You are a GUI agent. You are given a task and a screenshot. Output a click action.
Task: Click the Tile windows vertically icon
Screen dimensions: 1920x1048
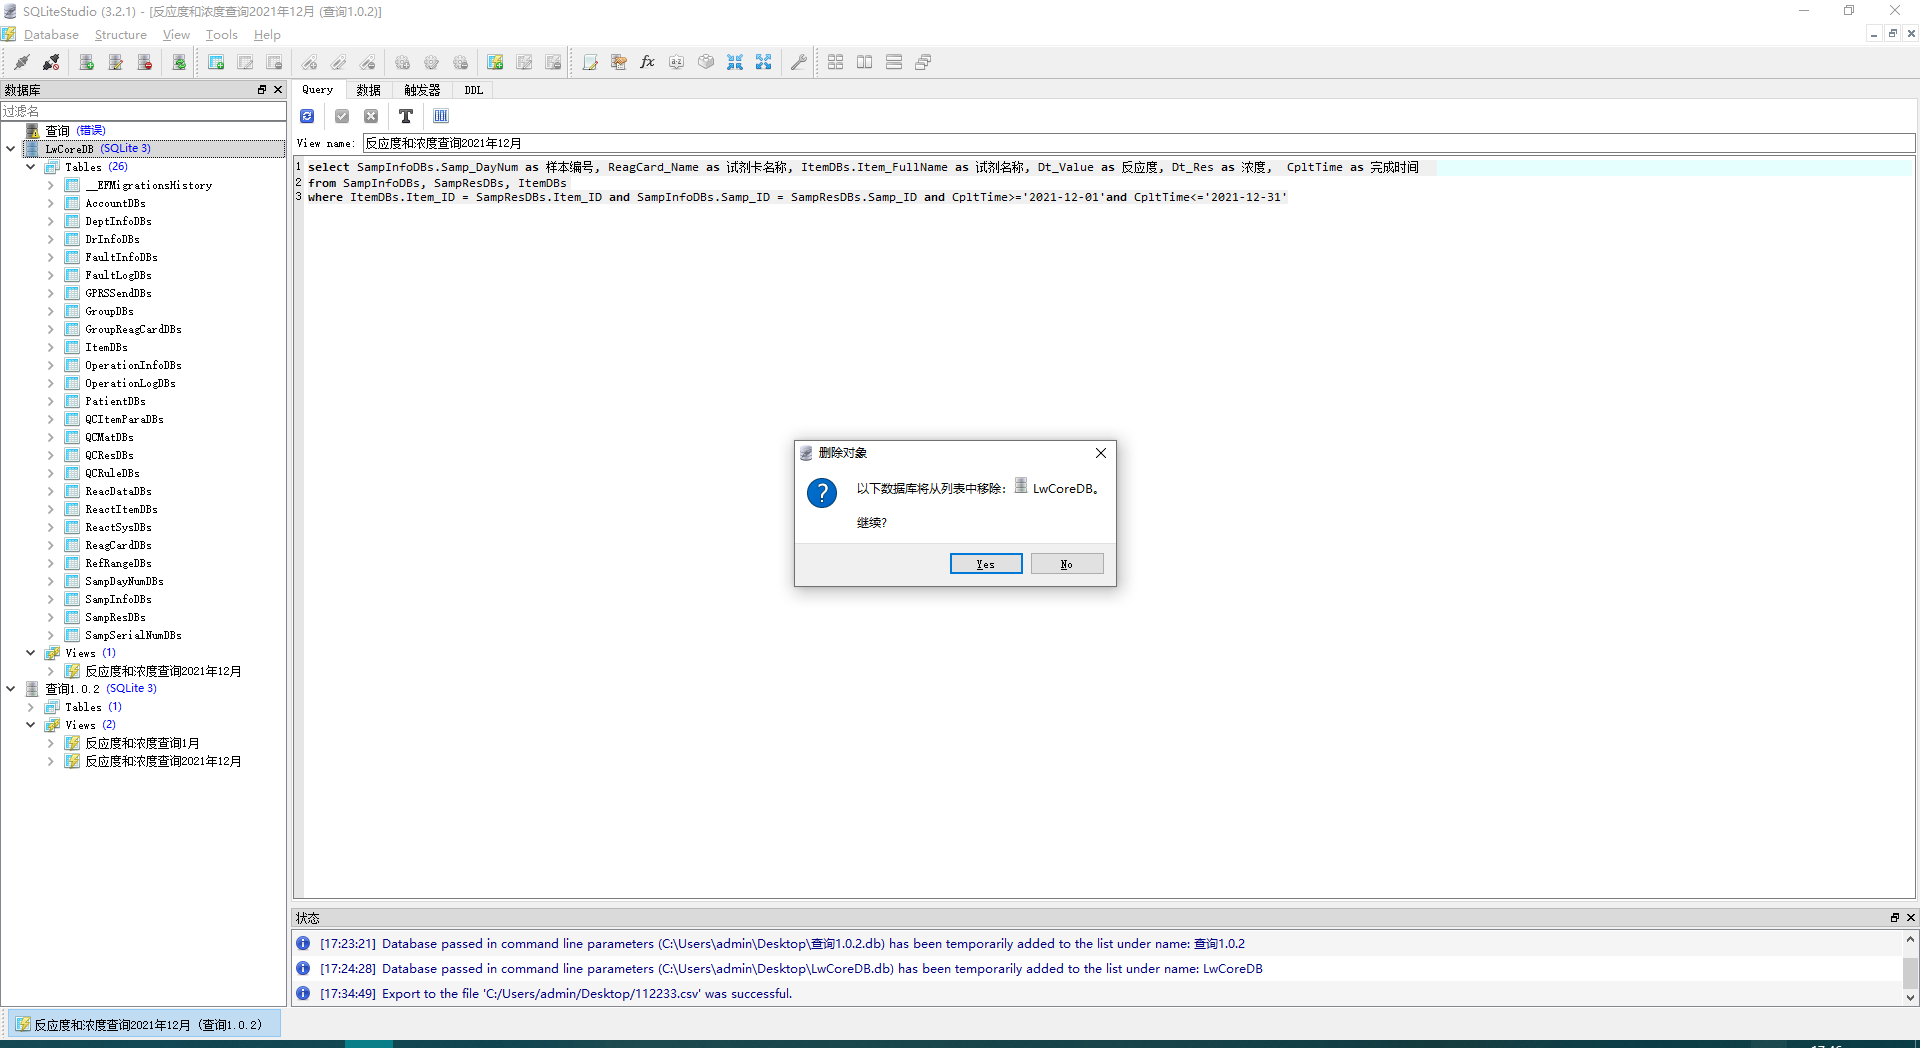(894, 62)
